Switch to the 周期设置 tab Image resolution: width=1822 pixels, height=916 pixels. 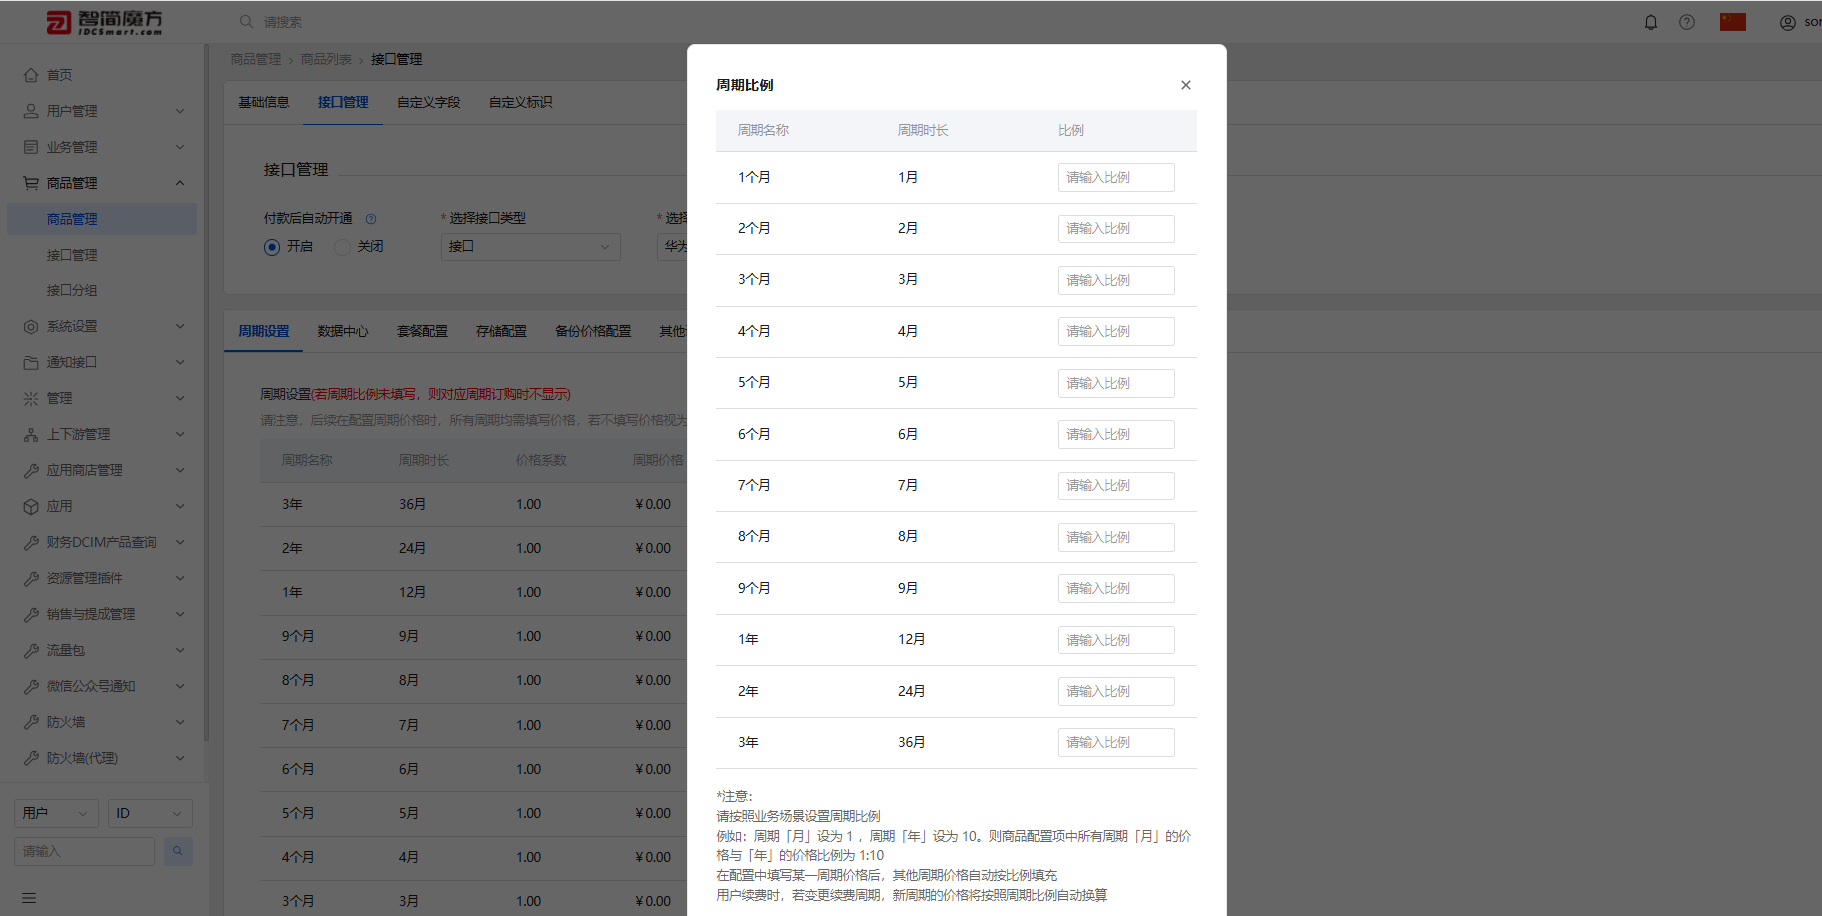[x=263, y=331]
